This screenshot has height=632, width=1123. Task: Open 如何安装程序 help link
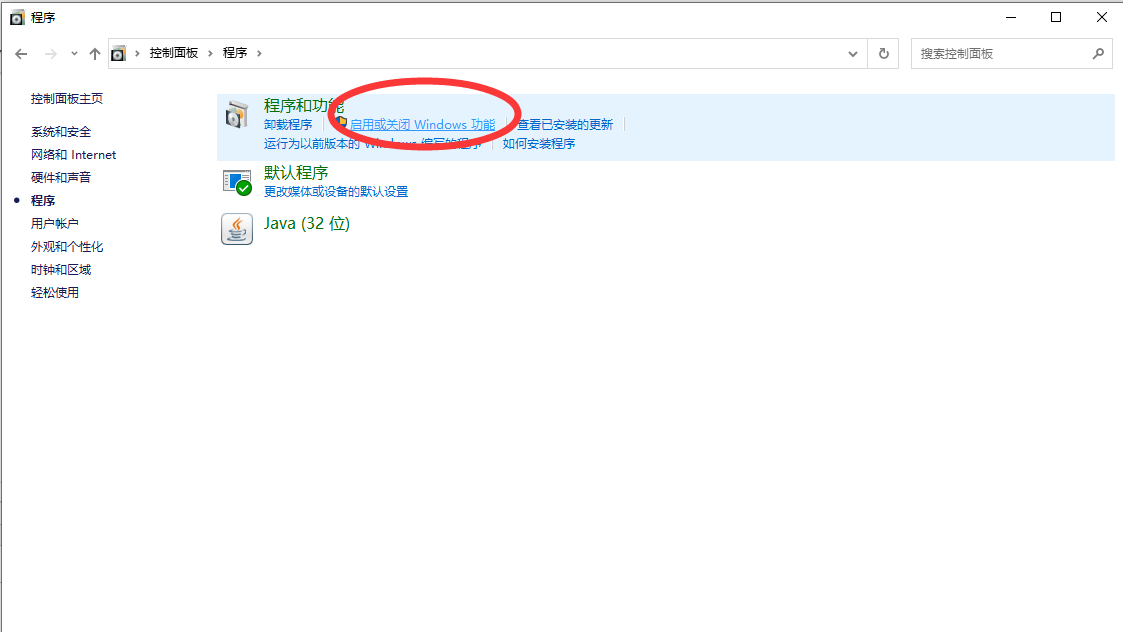539,144
